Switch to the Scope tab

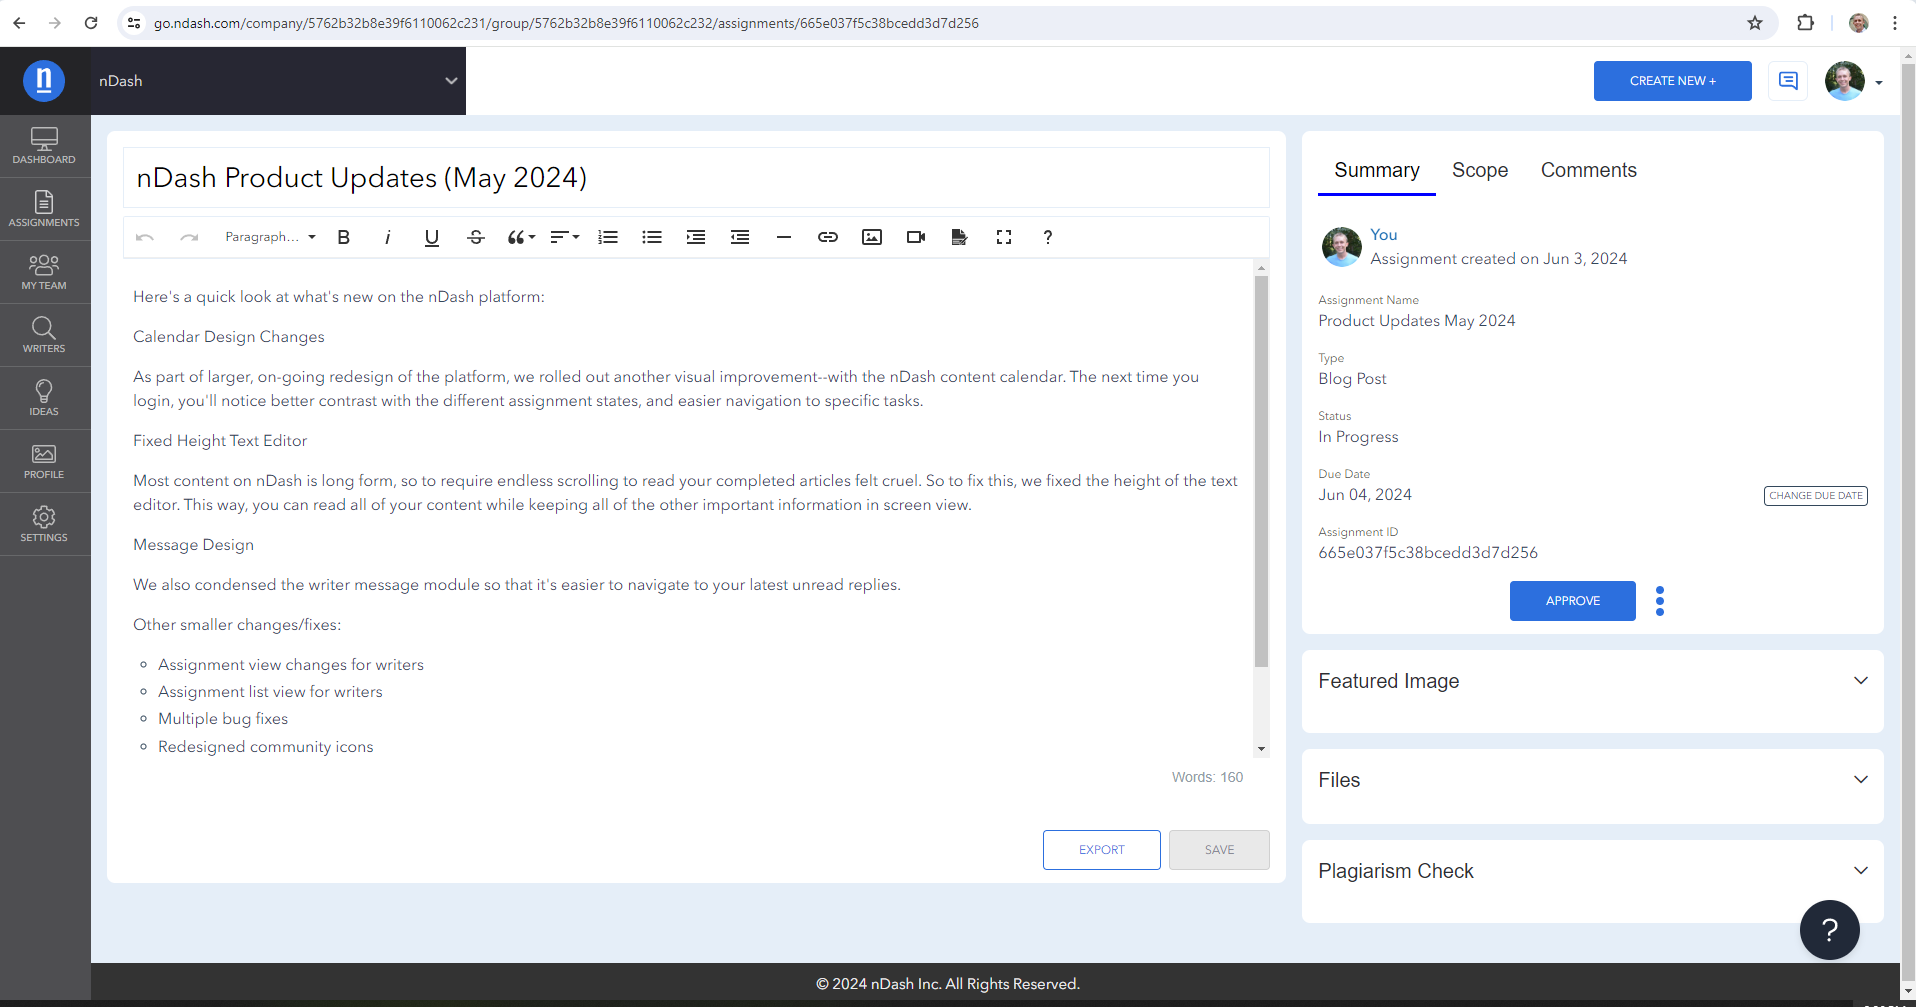pyautogui.click(x=1480, y=170)
